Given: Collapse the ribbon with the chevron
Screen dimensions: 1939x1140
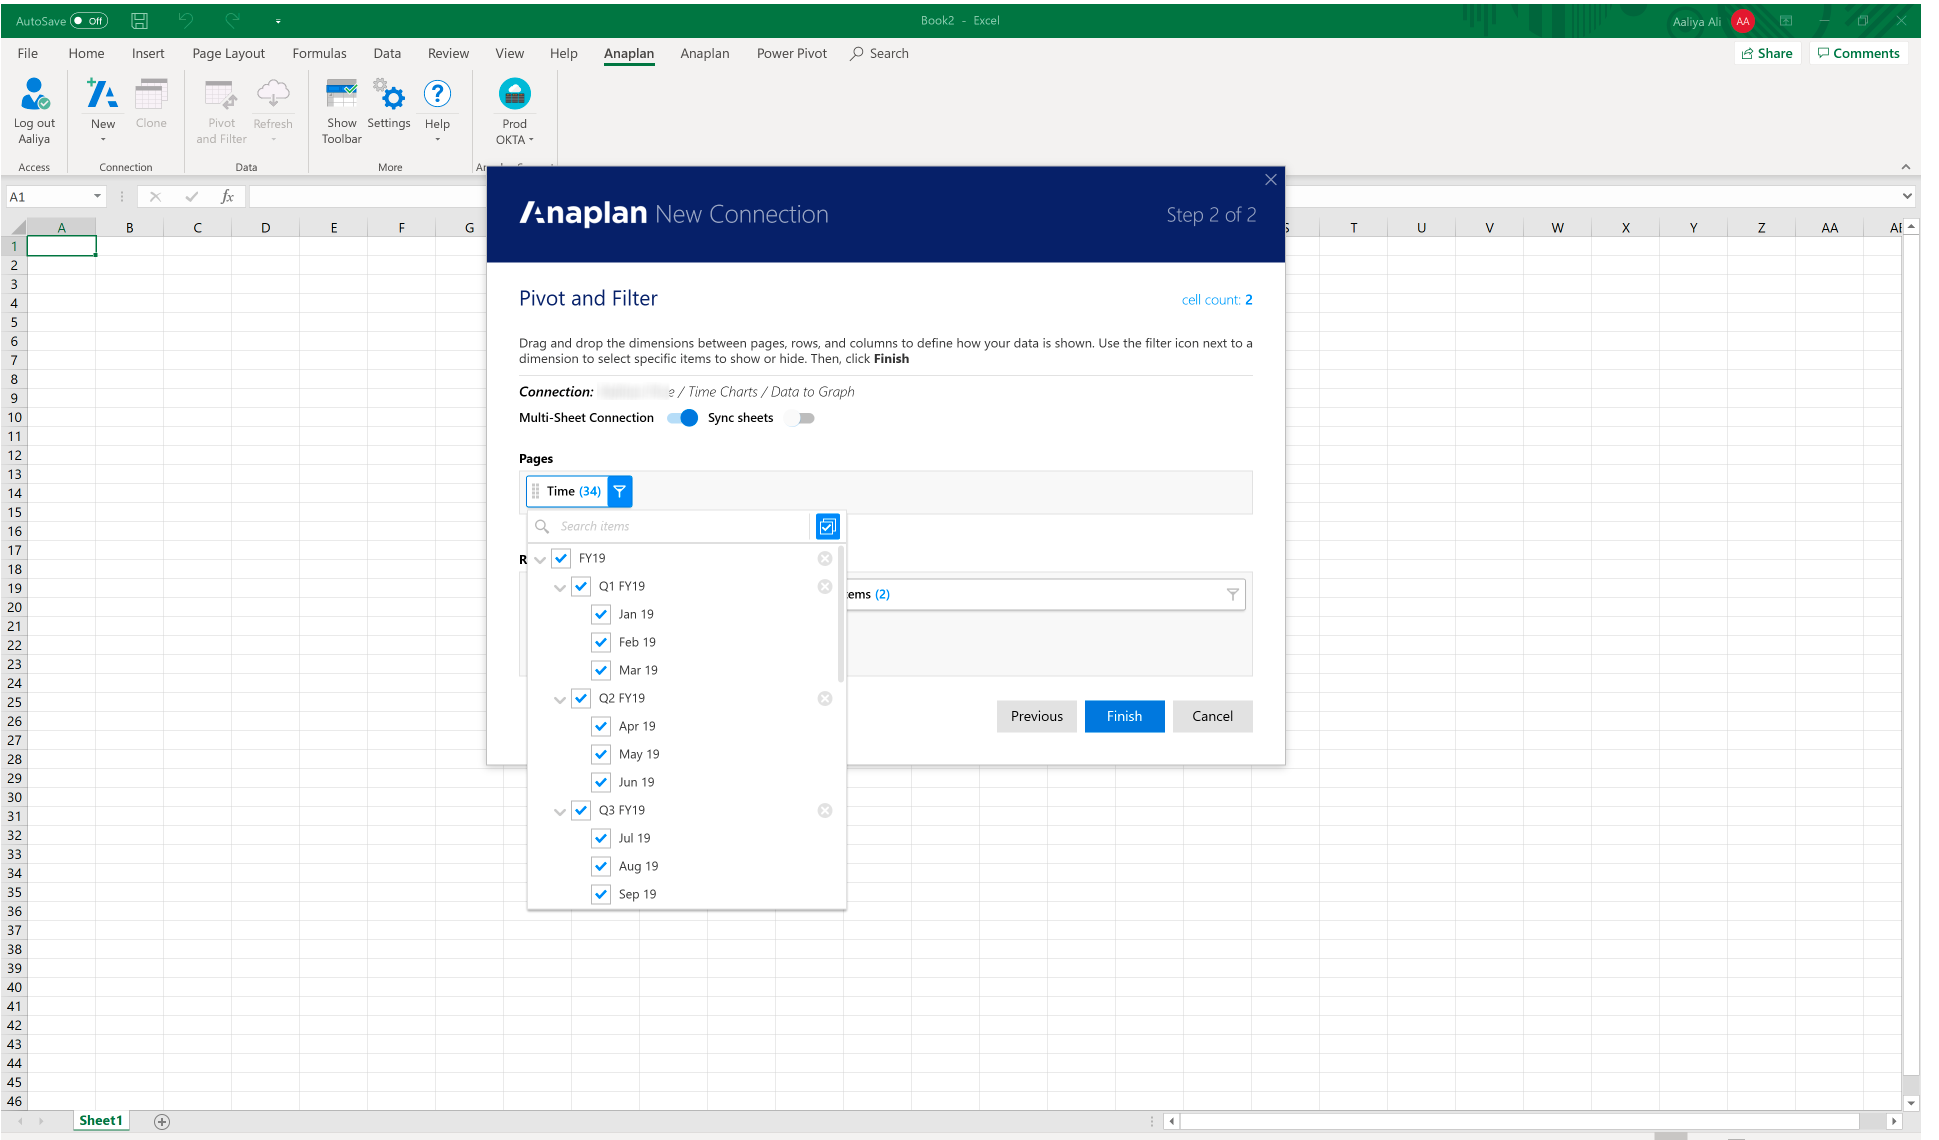Looking at the screenshot, I should (x=1905, y=167).
